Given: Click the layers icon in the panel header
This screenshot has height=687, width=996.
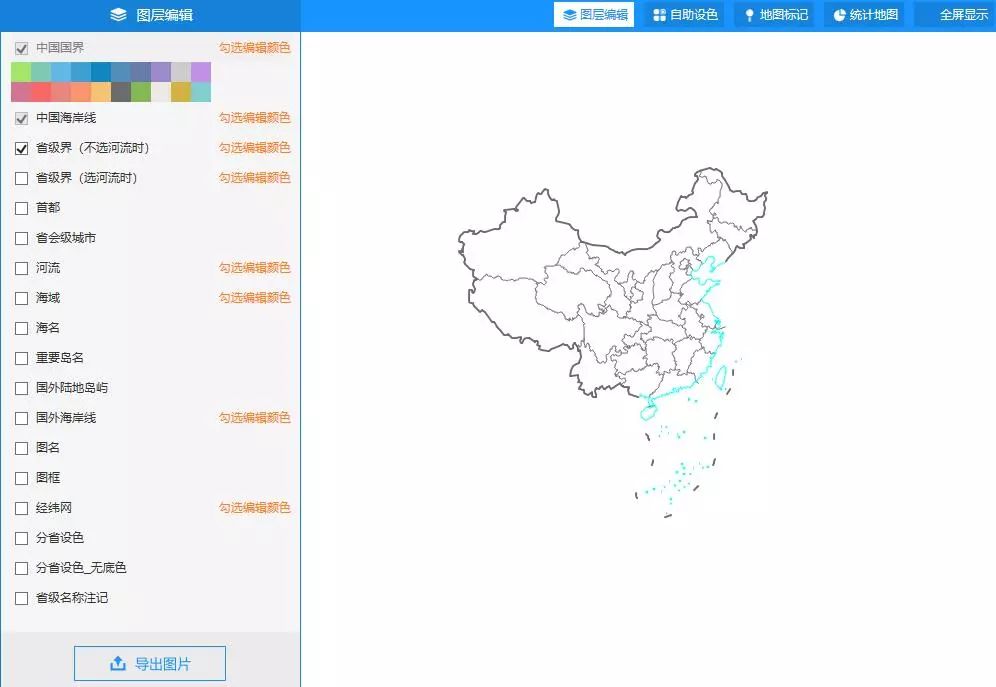Looking at the screenshot, I should [118, 15].
